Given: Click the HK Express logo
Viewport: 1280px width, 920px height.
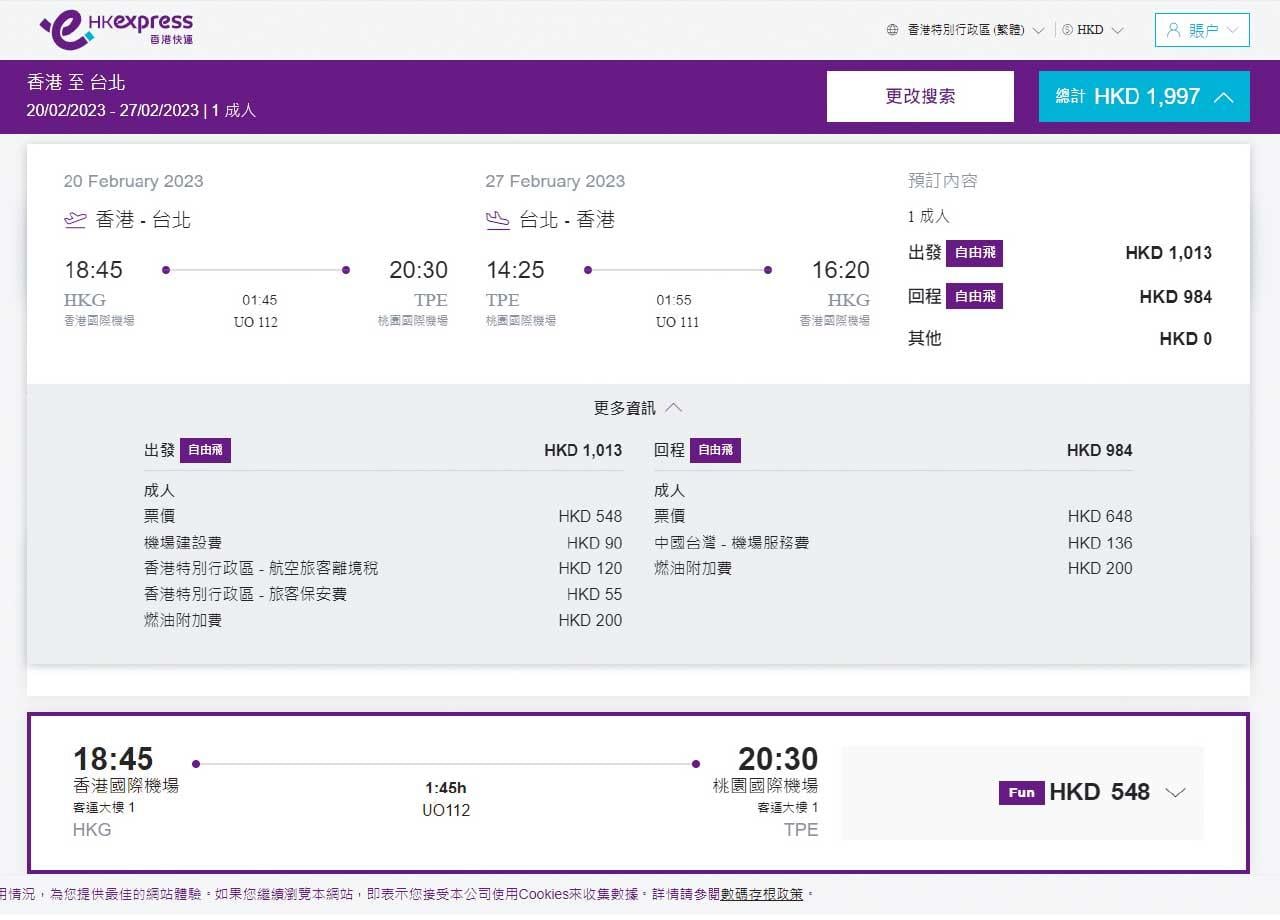Looking at the screenshot, I should (x=116, y=29).
